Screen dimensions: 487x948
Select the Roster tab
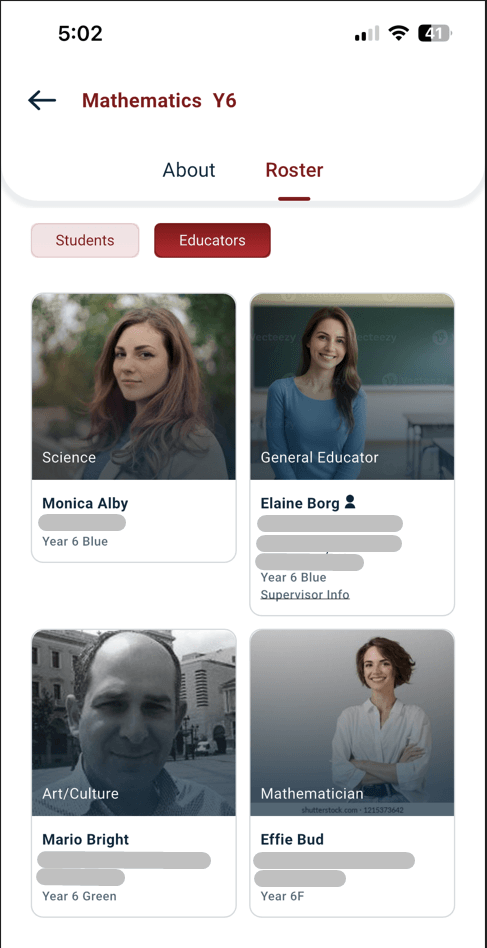coord(294,170)
